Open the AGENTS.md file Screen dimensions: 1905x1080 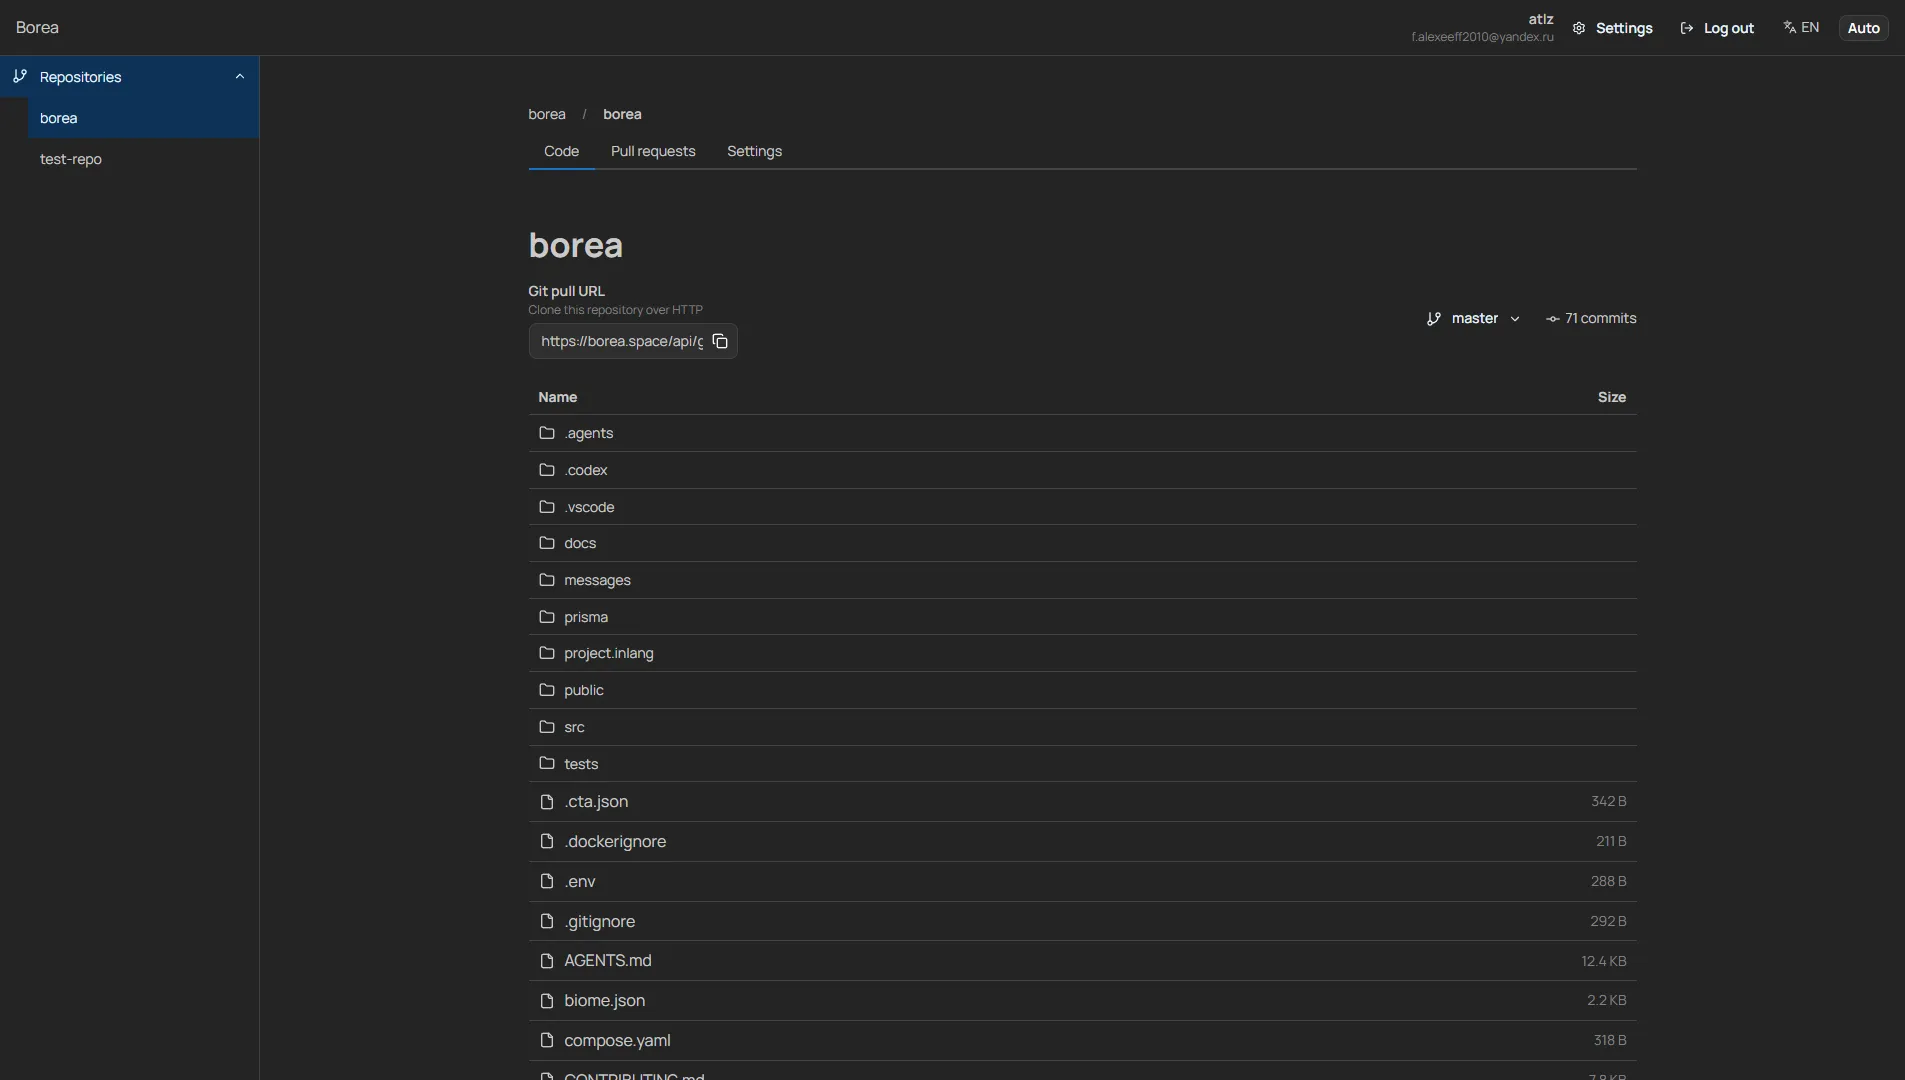[x=607, y=961]
